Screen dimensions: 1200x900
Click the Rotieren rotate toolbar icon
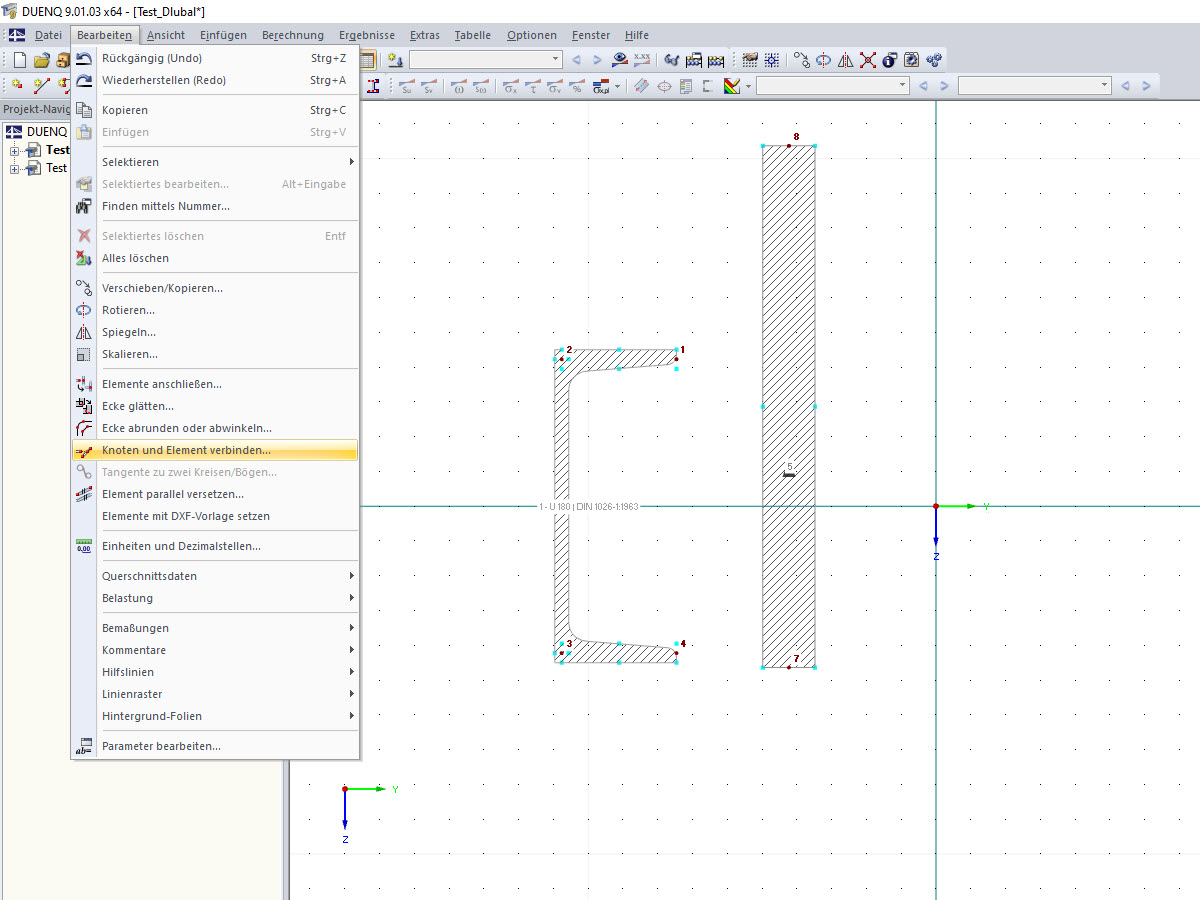823,60
